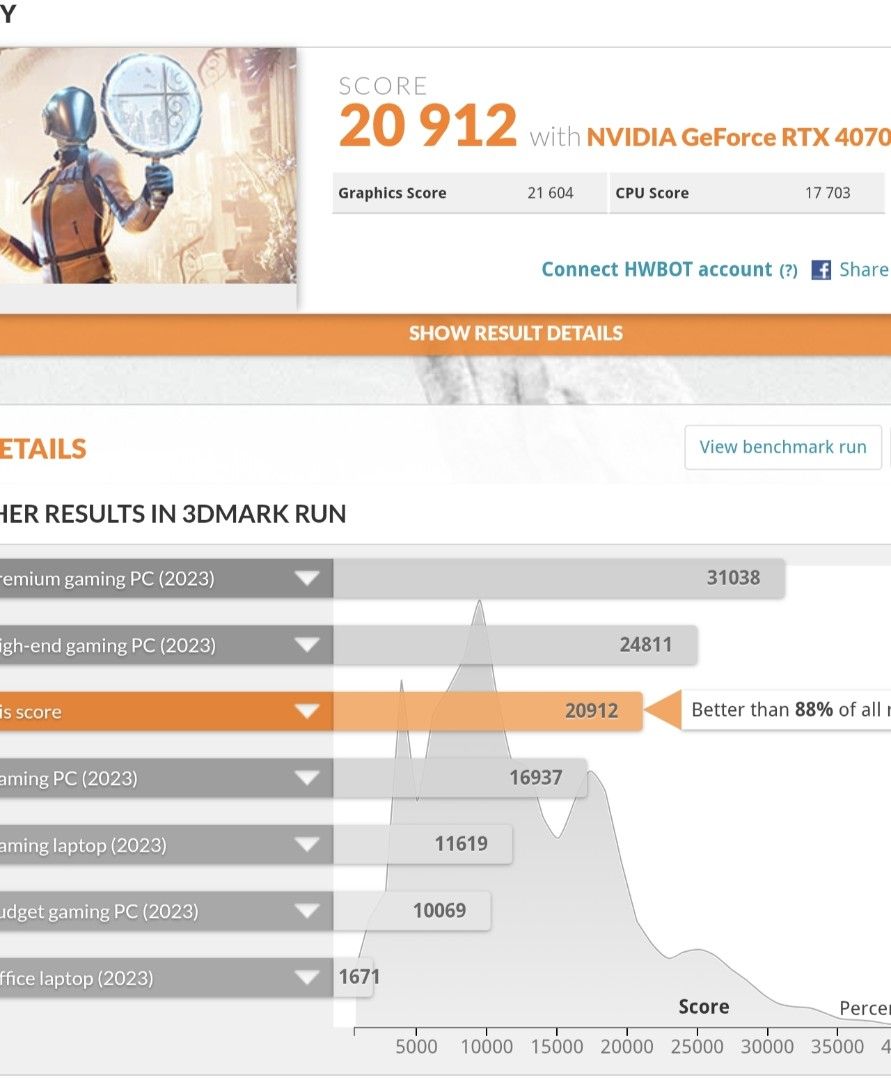Expand the Office laptop (2023) row
This screenshot has width=891, height=1080.
306,977
